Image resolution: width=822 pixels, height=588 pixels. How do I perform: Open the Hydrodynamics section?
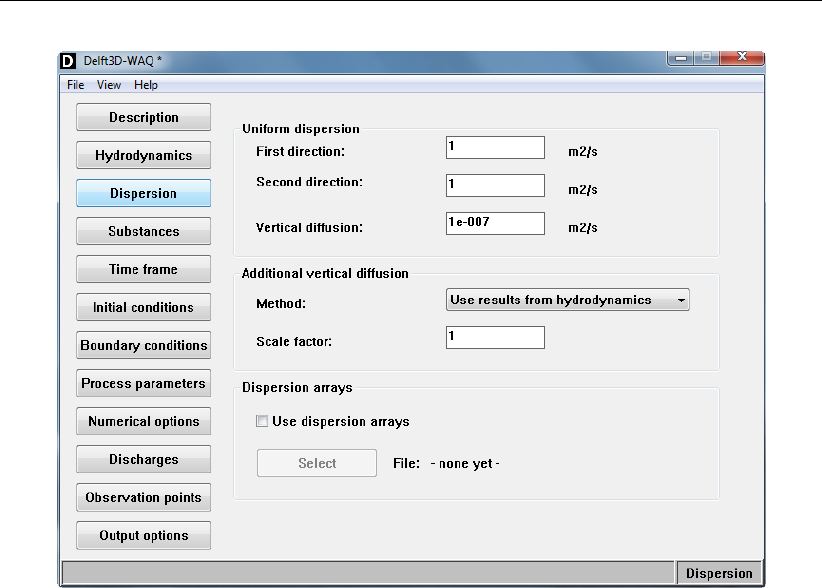(x=144, y=155)
